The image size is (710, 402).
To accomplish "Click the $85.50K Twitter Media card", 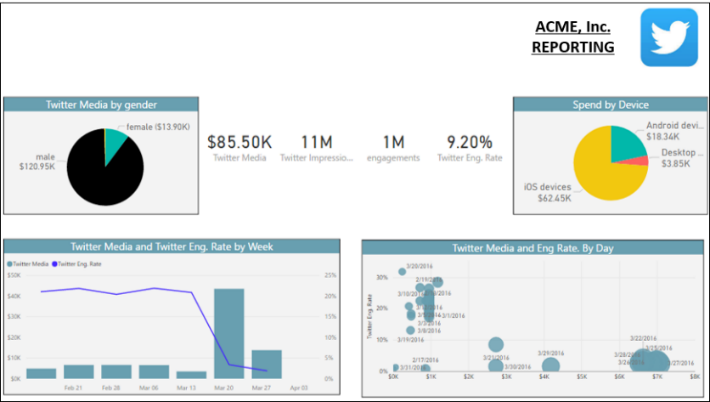I will click(x=240, y=148).
